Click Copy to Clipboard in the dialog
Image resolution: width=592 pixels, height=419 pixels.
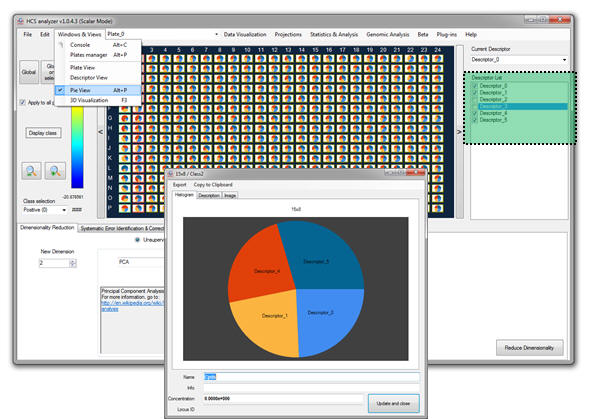coord(213,185)
